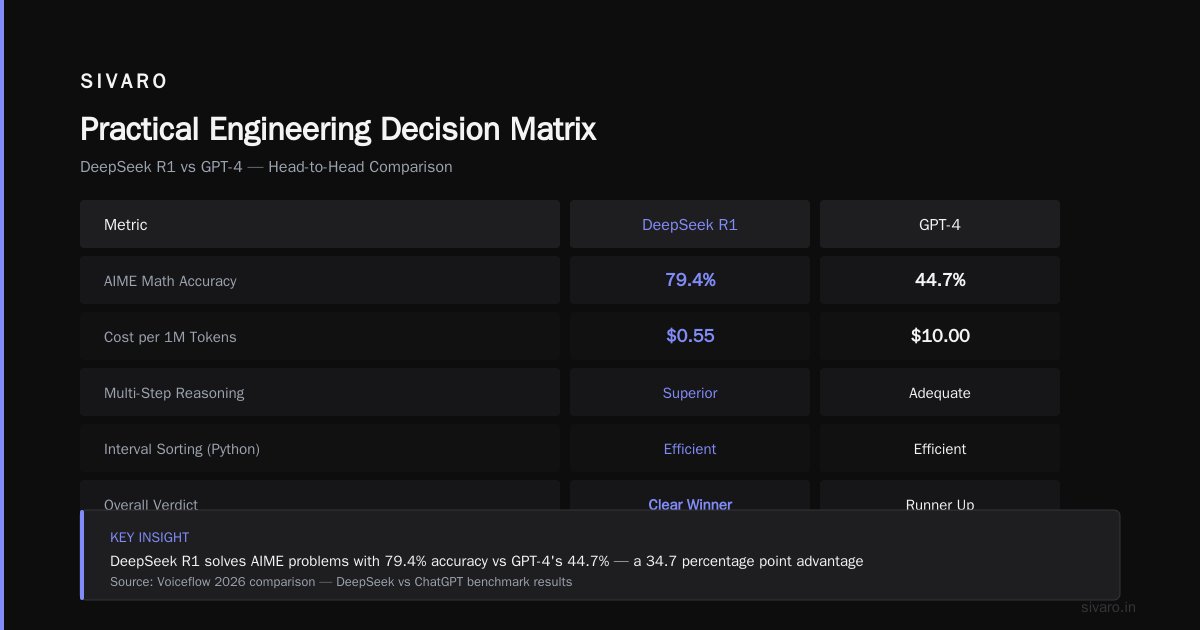Click the Adequate rating cell
The height and width of the screenshot is (630, 1200).
[x=940, y=392]
